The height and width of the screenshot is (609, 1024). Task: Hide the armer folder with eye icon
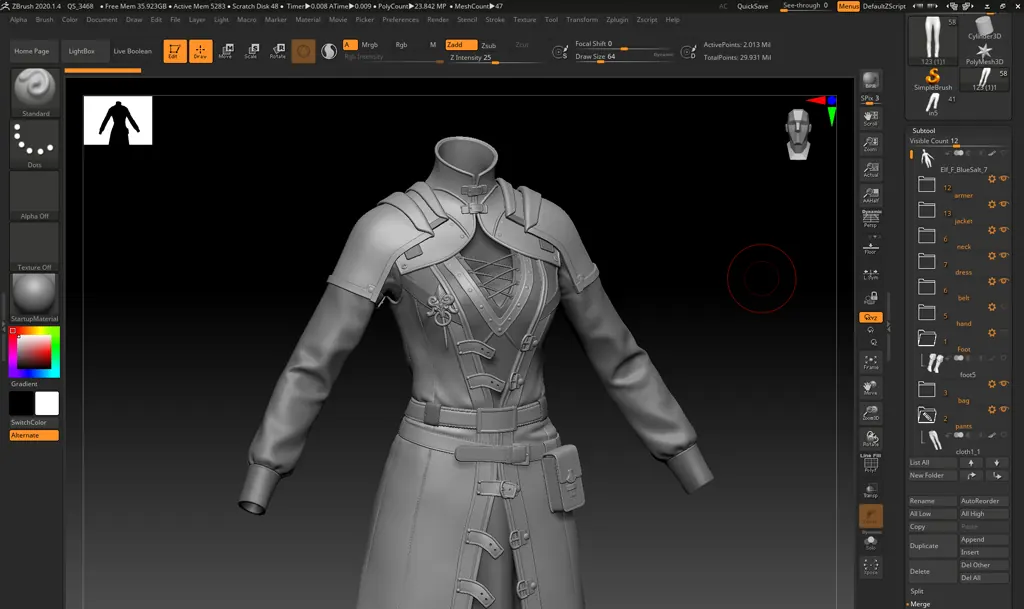pos(1003,179)
